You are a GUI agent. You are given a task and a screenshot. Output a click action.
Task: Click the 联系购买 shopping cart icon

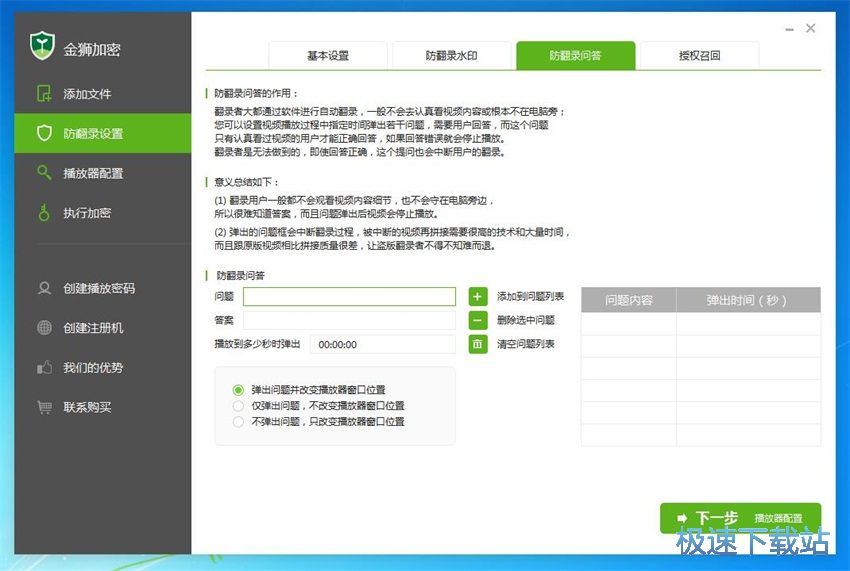coord(44,407)
